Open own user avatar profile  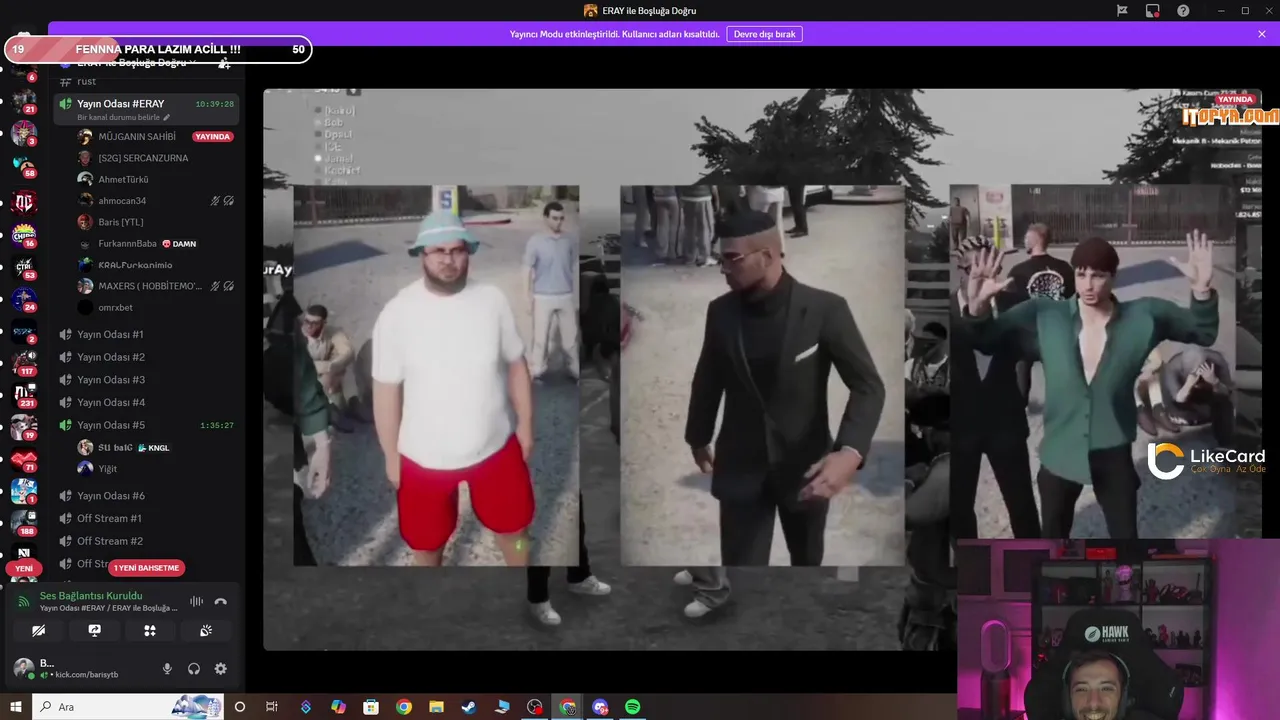(23, 668)
